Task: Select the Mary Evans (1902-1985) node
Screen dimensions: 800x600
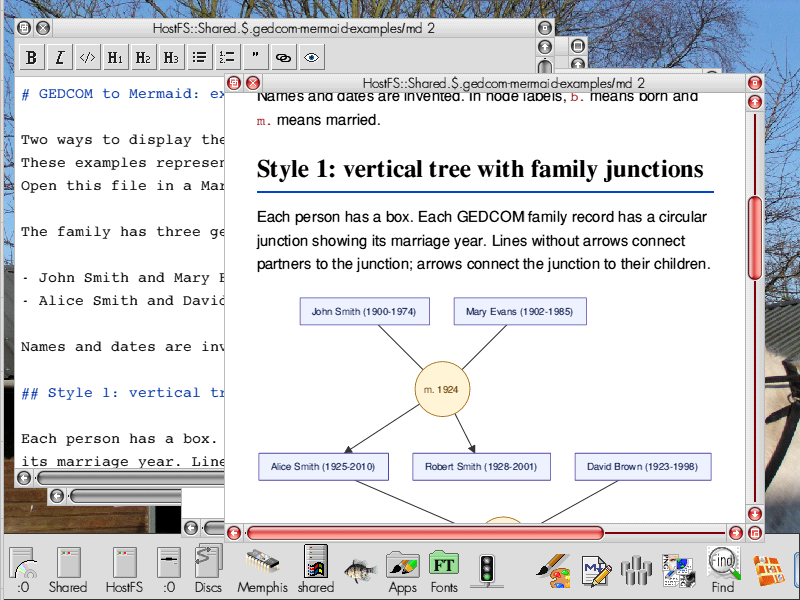Action: point(520,311)
